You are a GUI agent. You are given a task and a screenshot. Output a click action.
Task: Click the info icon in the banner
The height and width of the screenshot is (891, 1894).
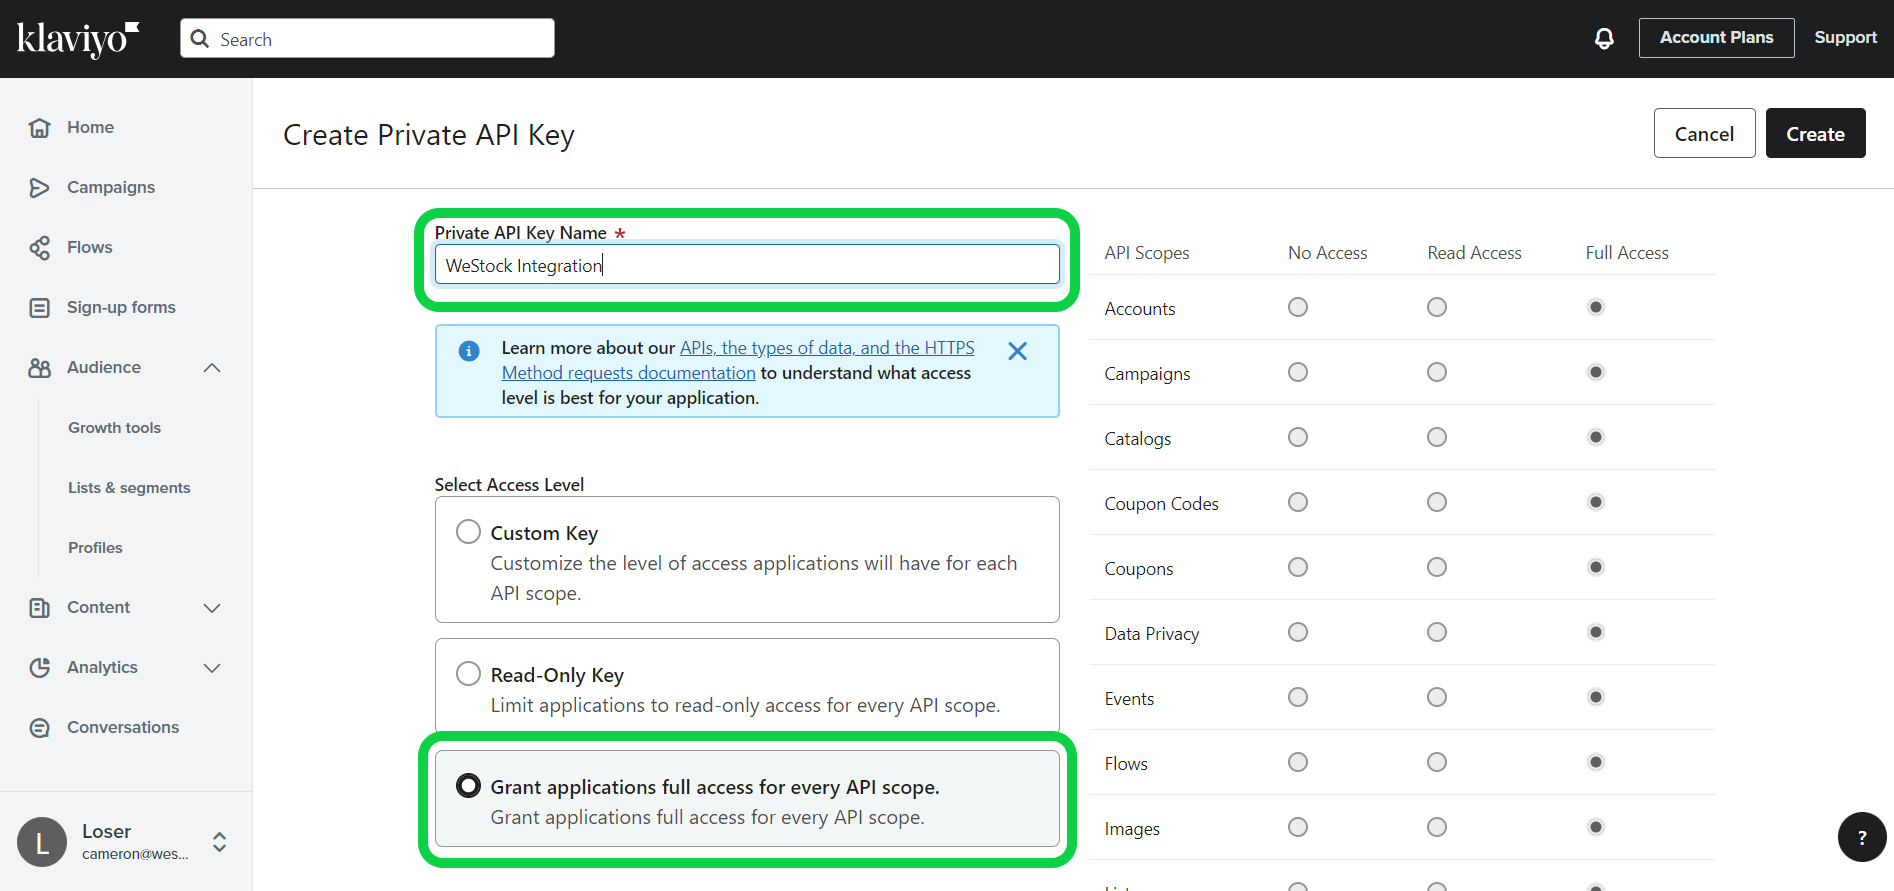(x=468, y=351)
